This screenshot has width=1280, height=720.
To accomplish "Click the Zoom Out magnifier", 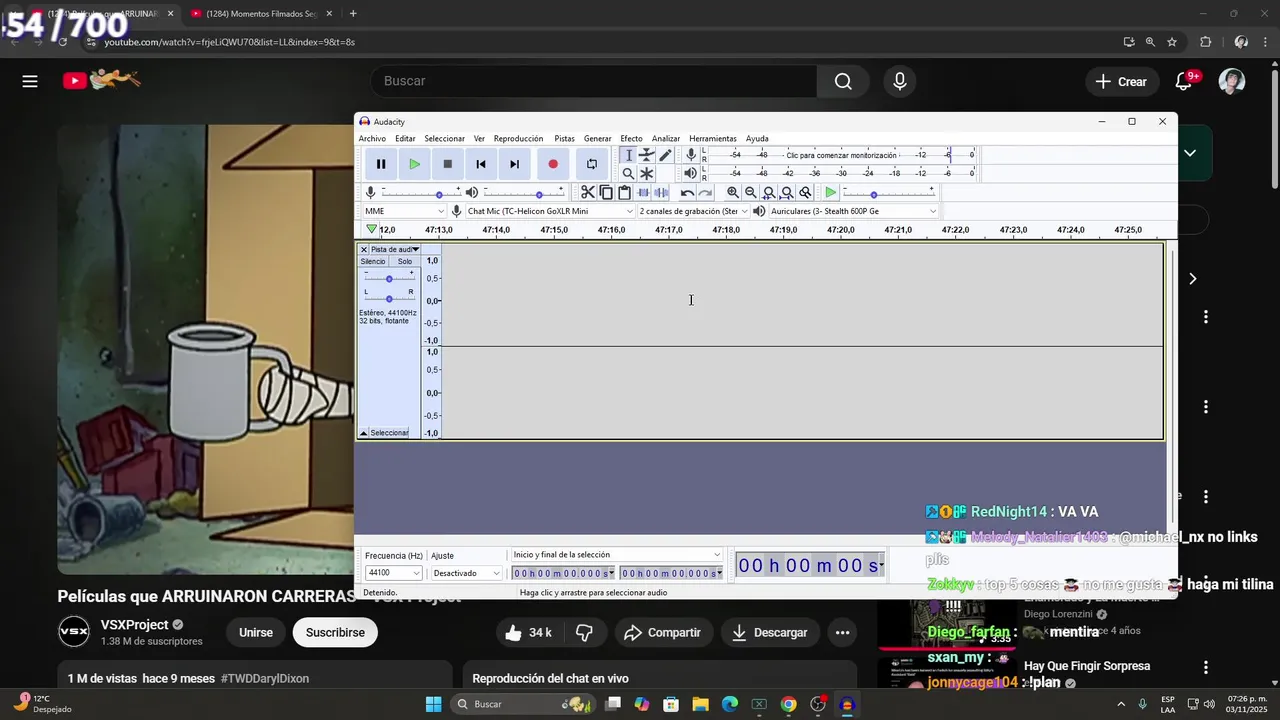I will pos(751,192).
